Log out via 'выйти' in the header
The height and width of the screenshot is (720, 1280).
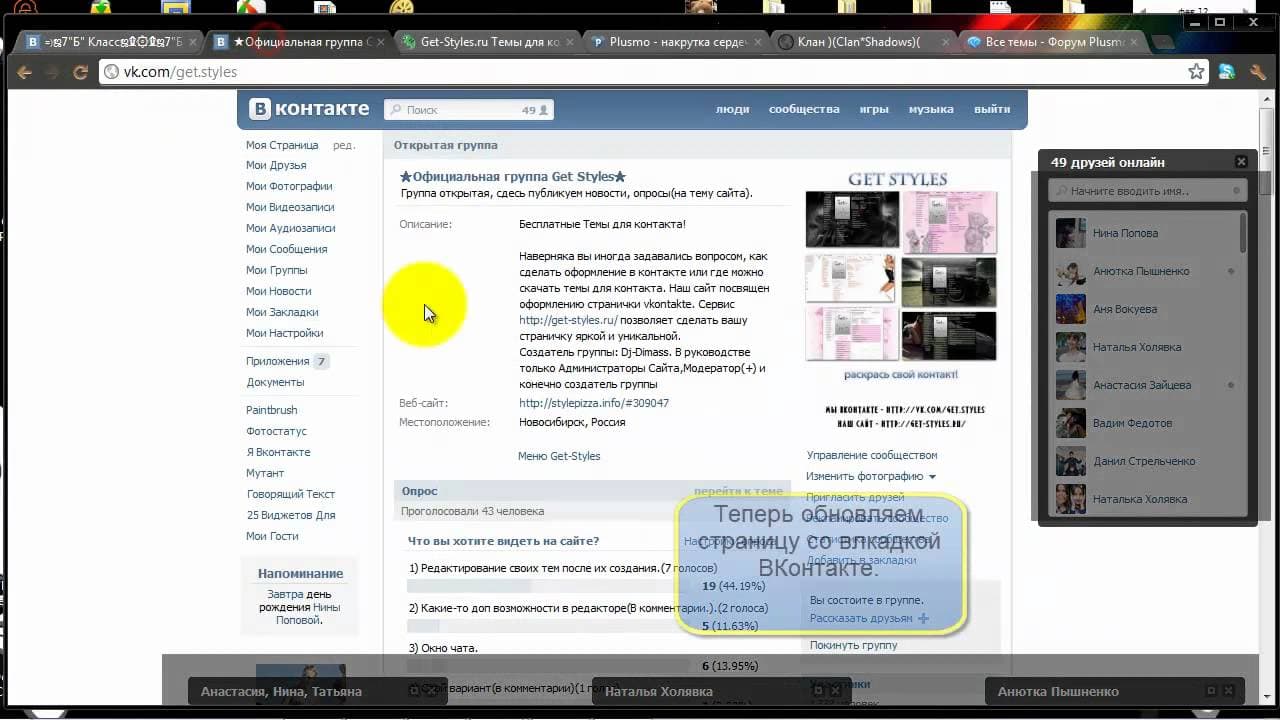[992, 109]
